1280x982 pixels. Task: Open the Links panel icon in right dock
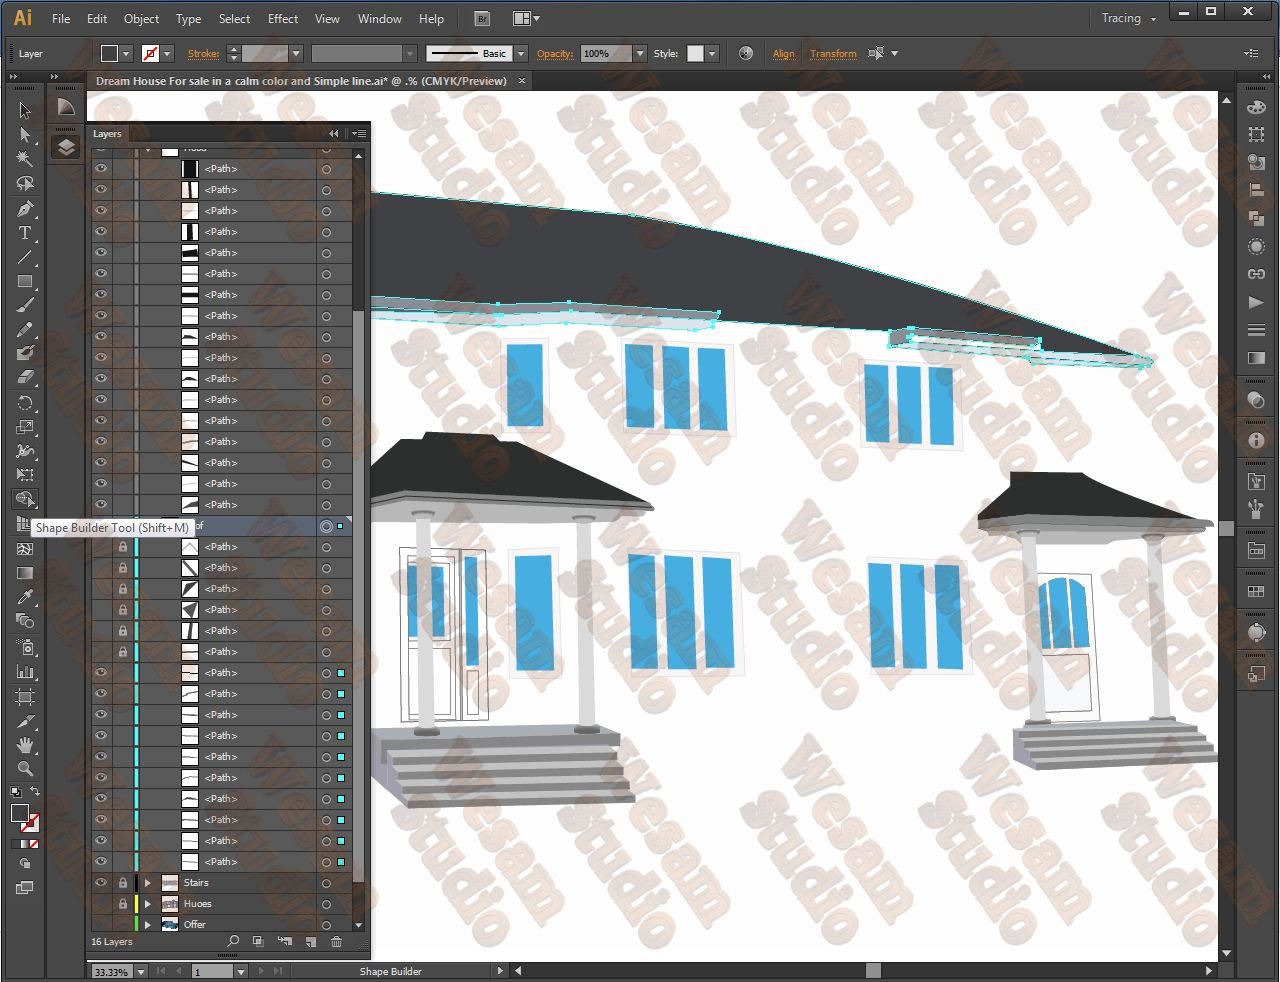1257,274
